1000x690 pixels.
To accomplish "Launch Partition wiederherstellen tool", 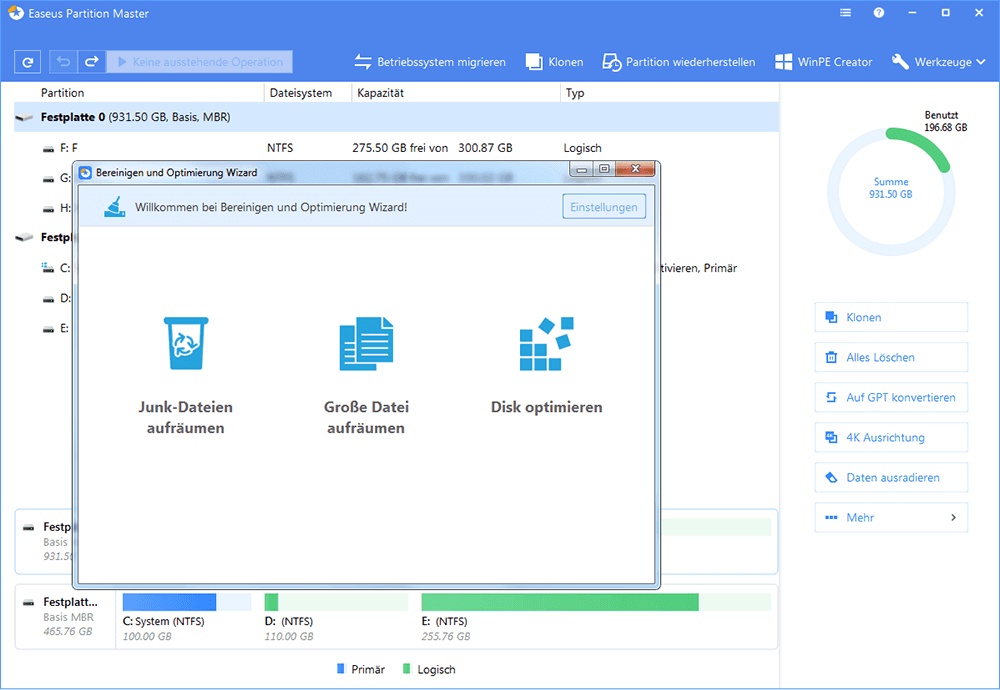I will pyautogui.click(x=678, y=61).
